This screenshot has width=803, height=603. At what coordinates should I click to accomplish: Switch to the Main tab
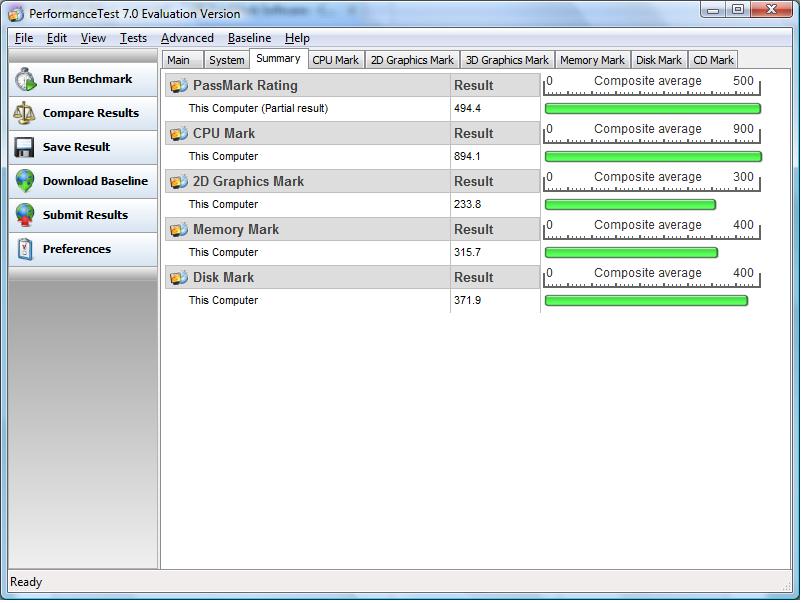pyautogui.click(x=182, y=60)
